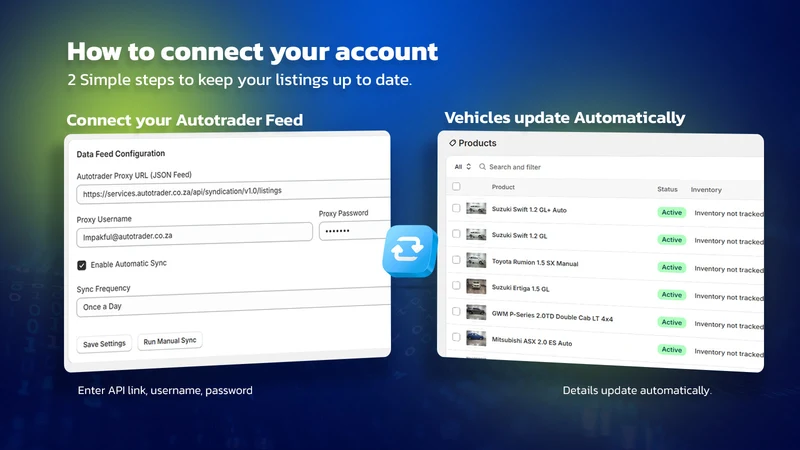Click the Data Feed Configuration heading
Screen dimensions: 800x450
(120, 154)
